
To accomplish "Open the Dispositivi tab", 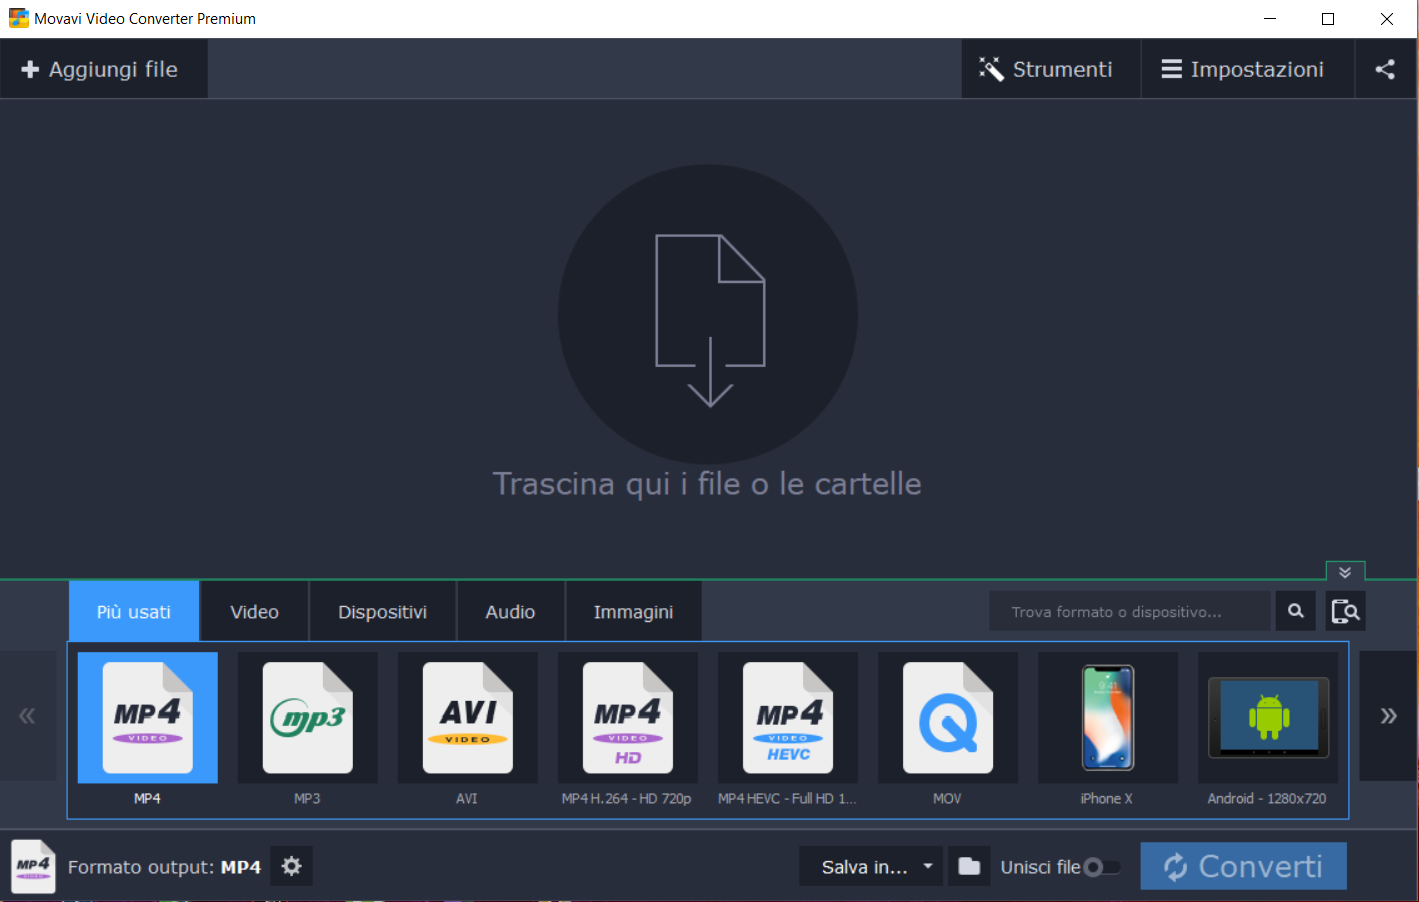I will coord(382,611).
